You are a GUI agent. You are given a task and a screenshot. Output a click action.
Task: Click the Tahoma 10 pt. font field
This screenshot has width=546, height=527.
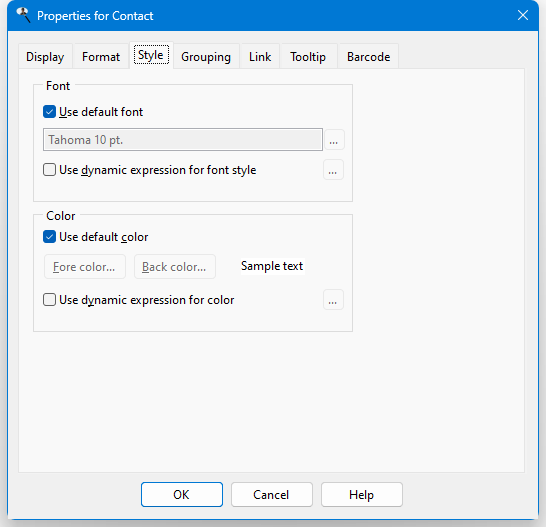coord(183,140)
